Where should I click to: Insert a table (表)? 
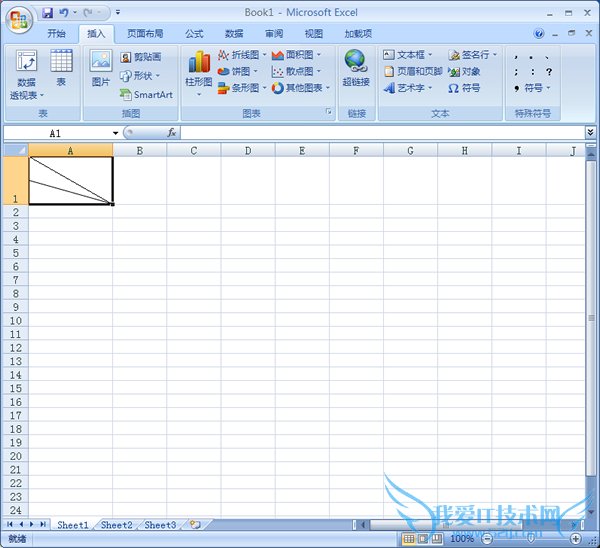coord(61,68)
